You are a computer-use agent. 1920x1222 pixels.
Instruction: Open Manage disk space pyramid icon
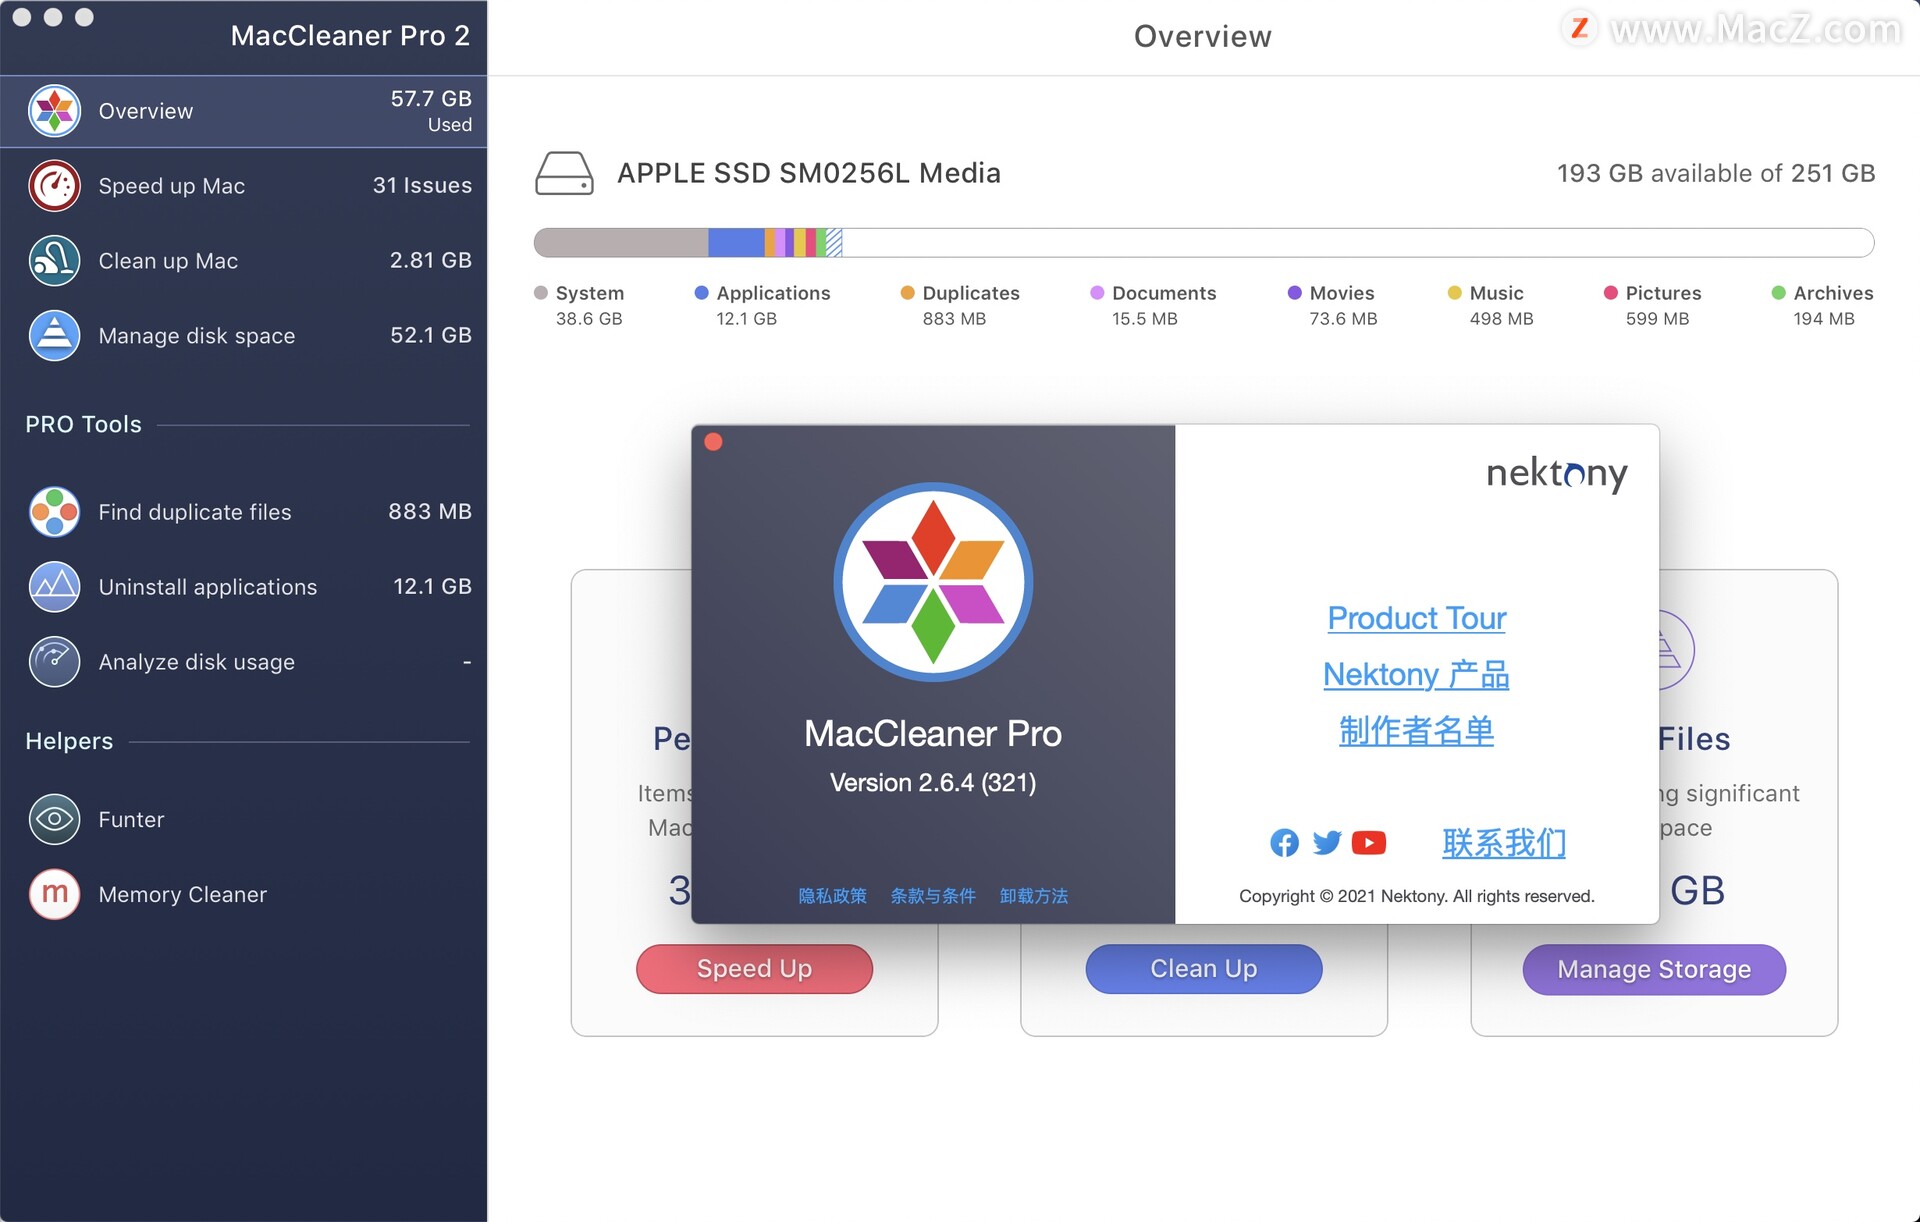tap(54, 336)
